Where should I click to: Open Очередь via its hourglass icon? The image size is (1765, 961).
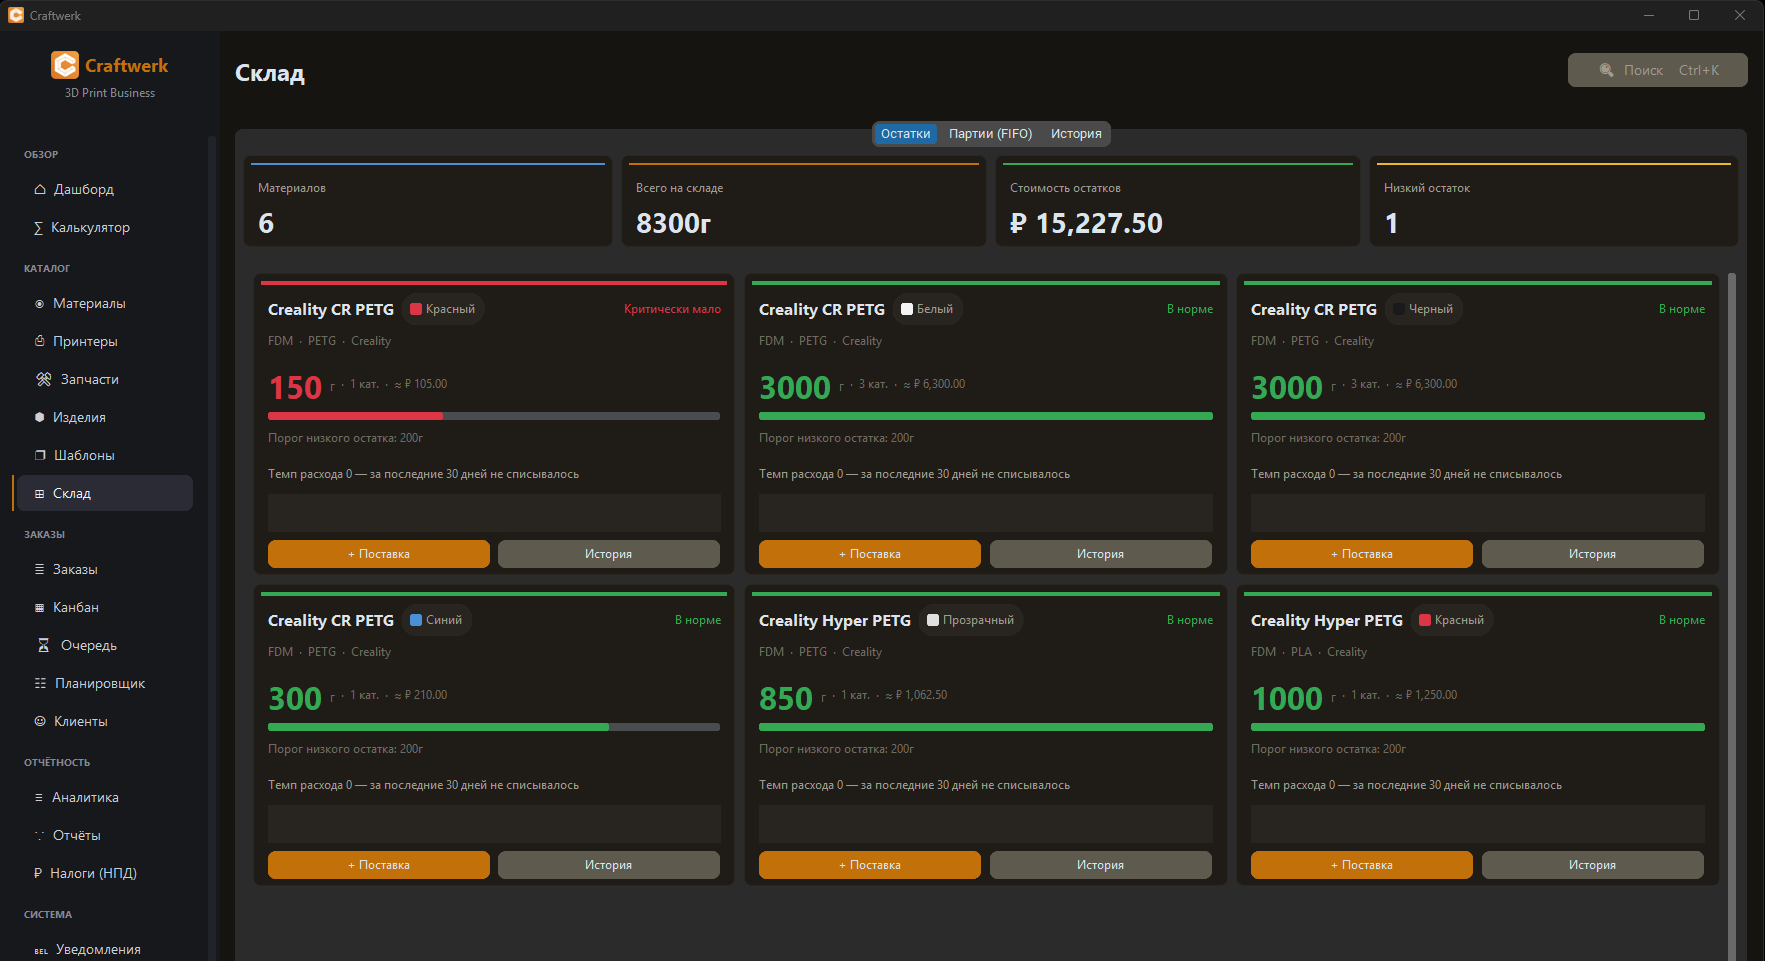pyautogui.click(x=43, y=645)
